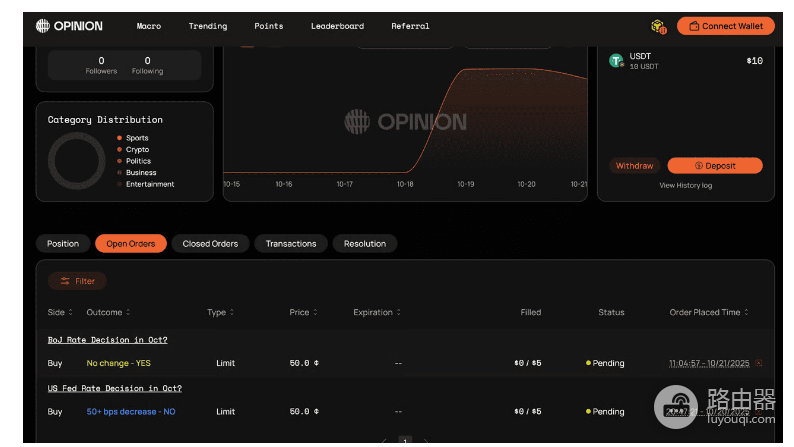Open the Referral page

tap(410, 26)
